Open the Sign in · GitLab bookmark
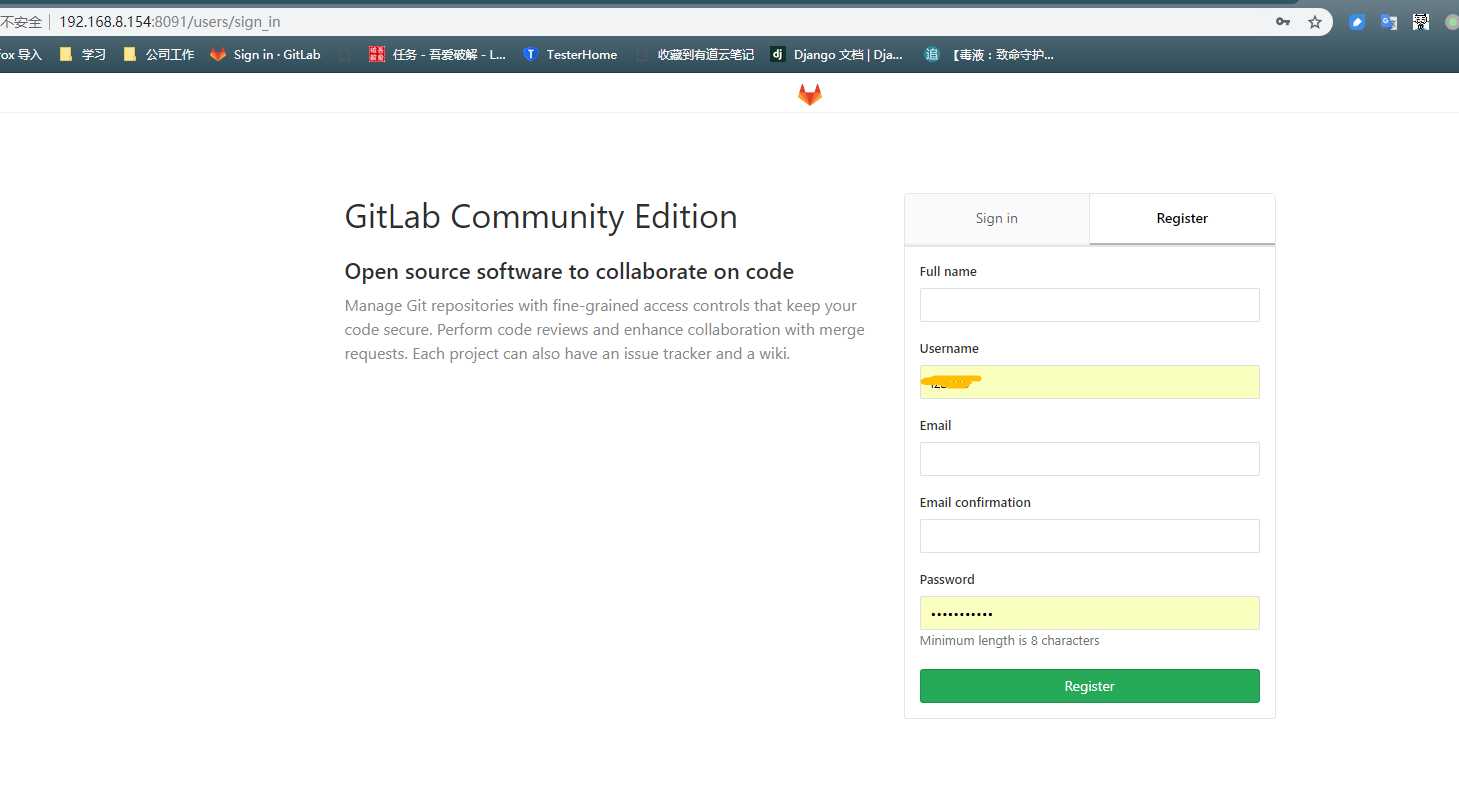The image size is (1459, 788). (x=265, y=55)
